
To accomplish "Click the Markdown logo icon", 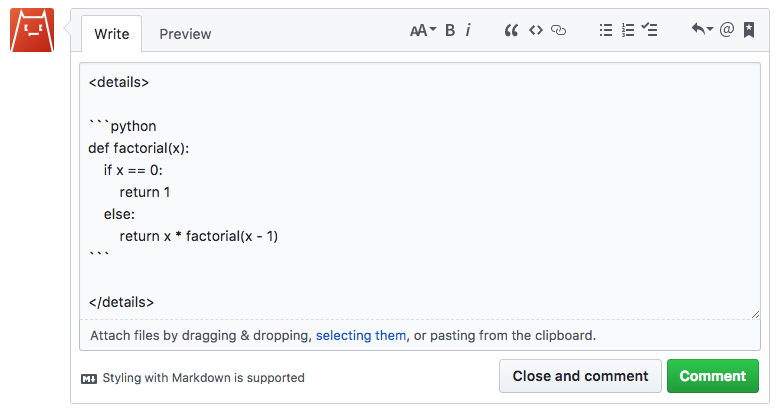I will click(x=89, y=379).
